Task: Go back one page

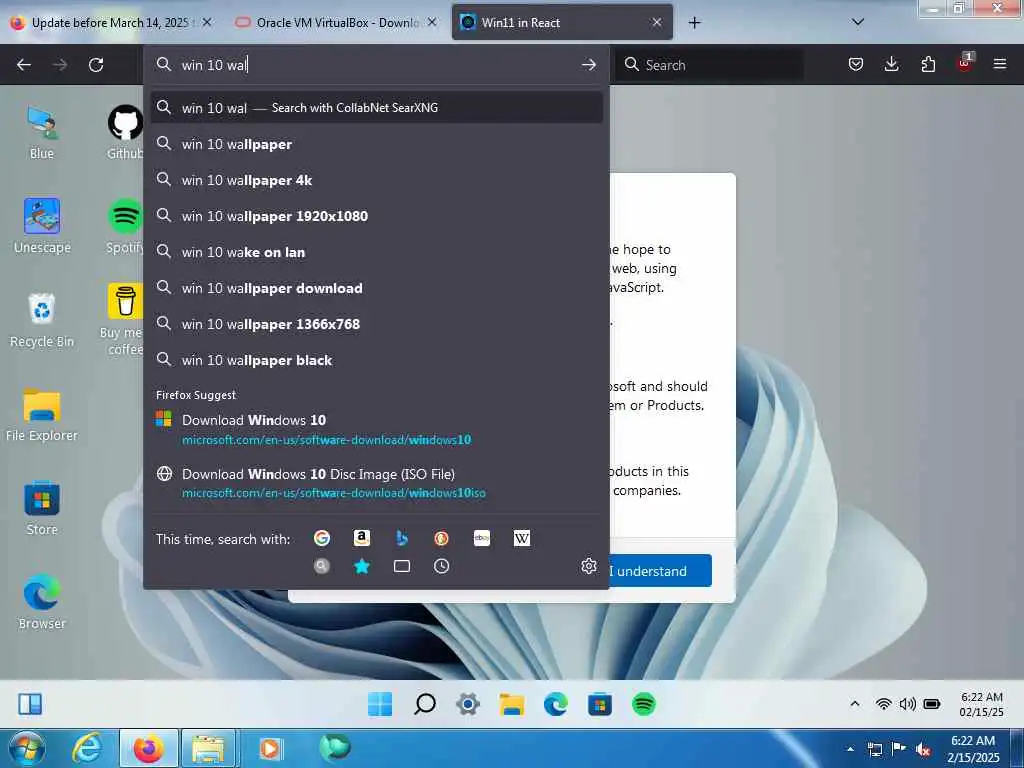Action: click(x=24, y=65)
